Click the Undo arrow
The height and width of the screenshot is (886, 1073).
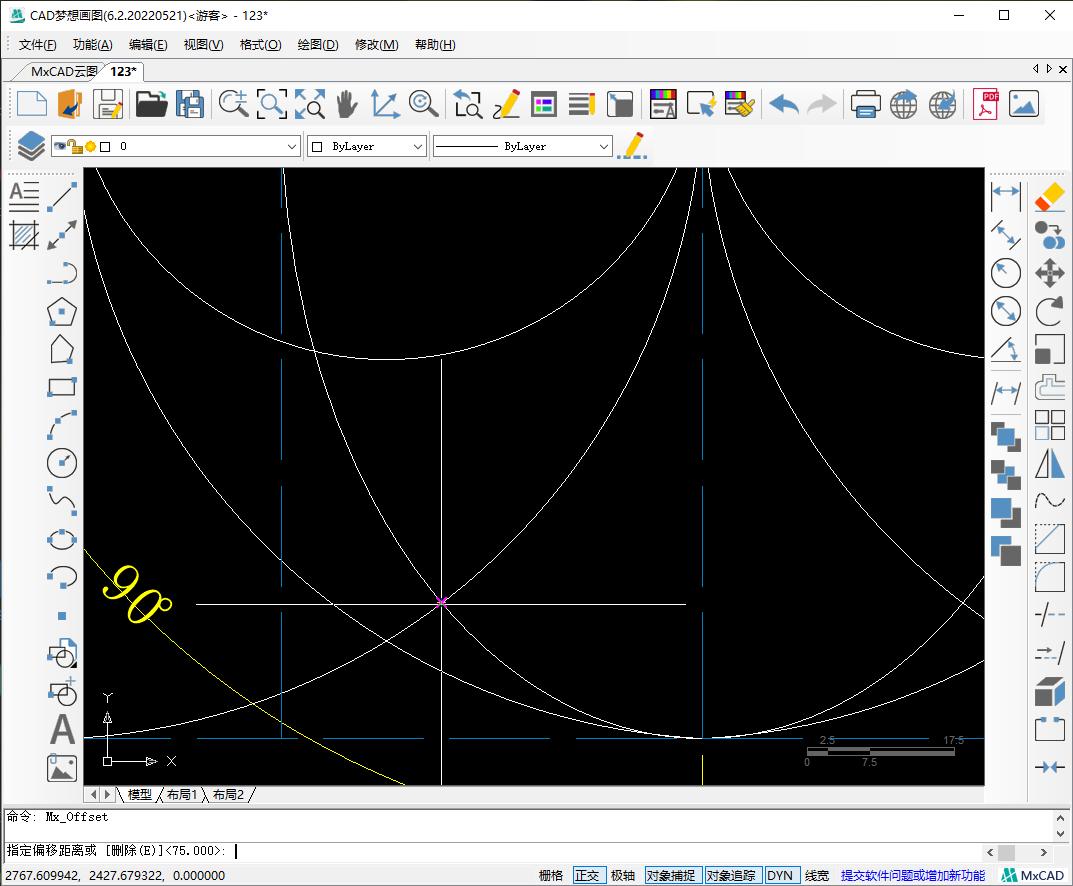click(783, 104)
